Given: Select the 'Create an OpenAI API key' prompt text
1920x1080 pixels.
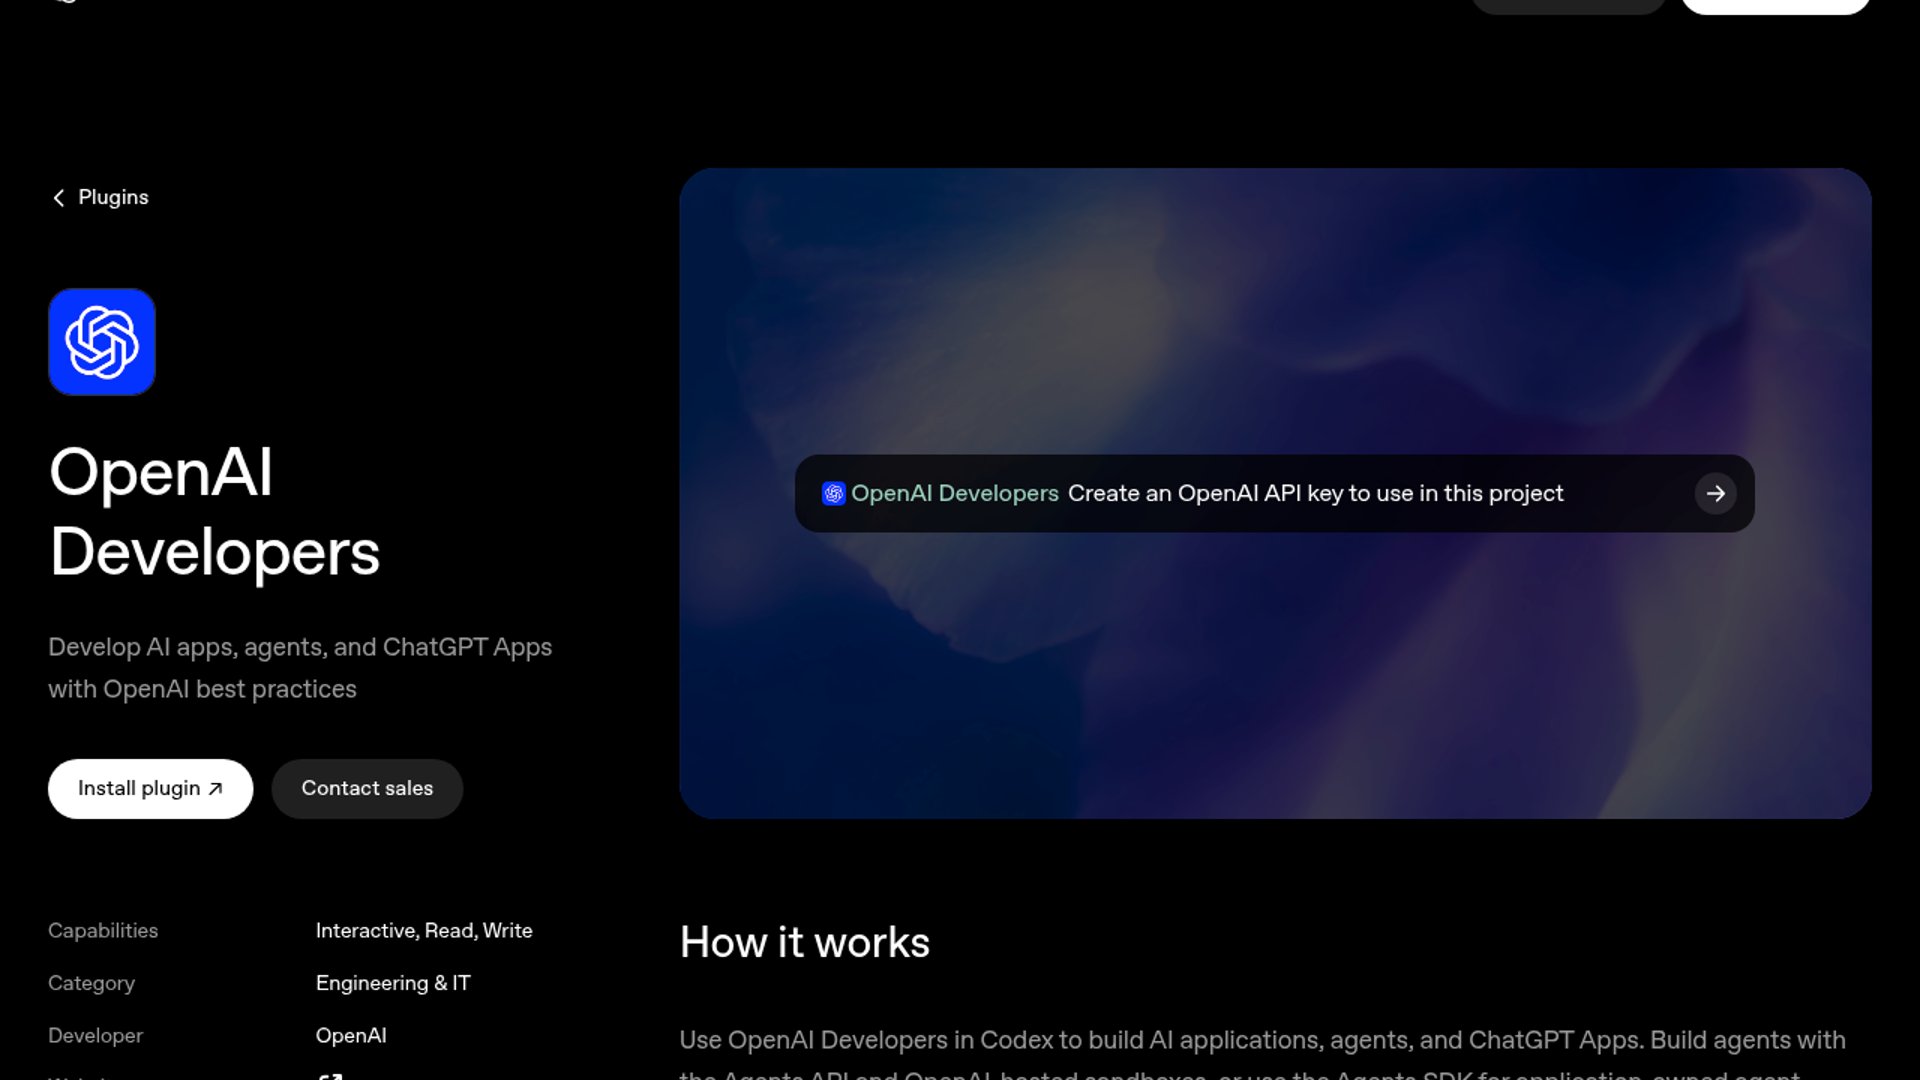Looking at the screenshot, I should coord(1315,494).
